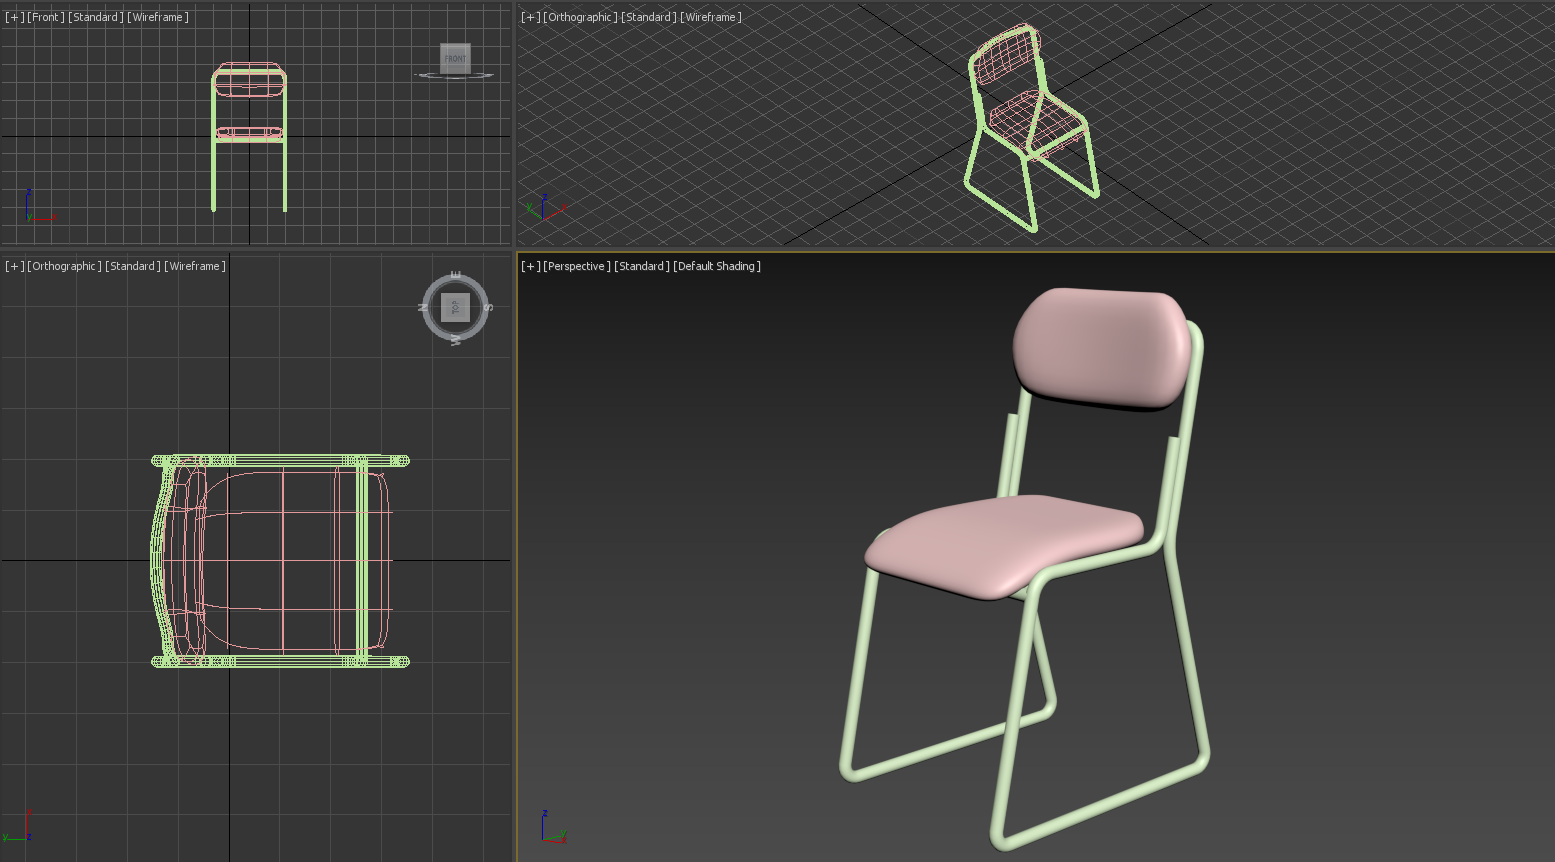
Task: Click the FRONT face of the ViewCube
Action: (x=455, y=58)
